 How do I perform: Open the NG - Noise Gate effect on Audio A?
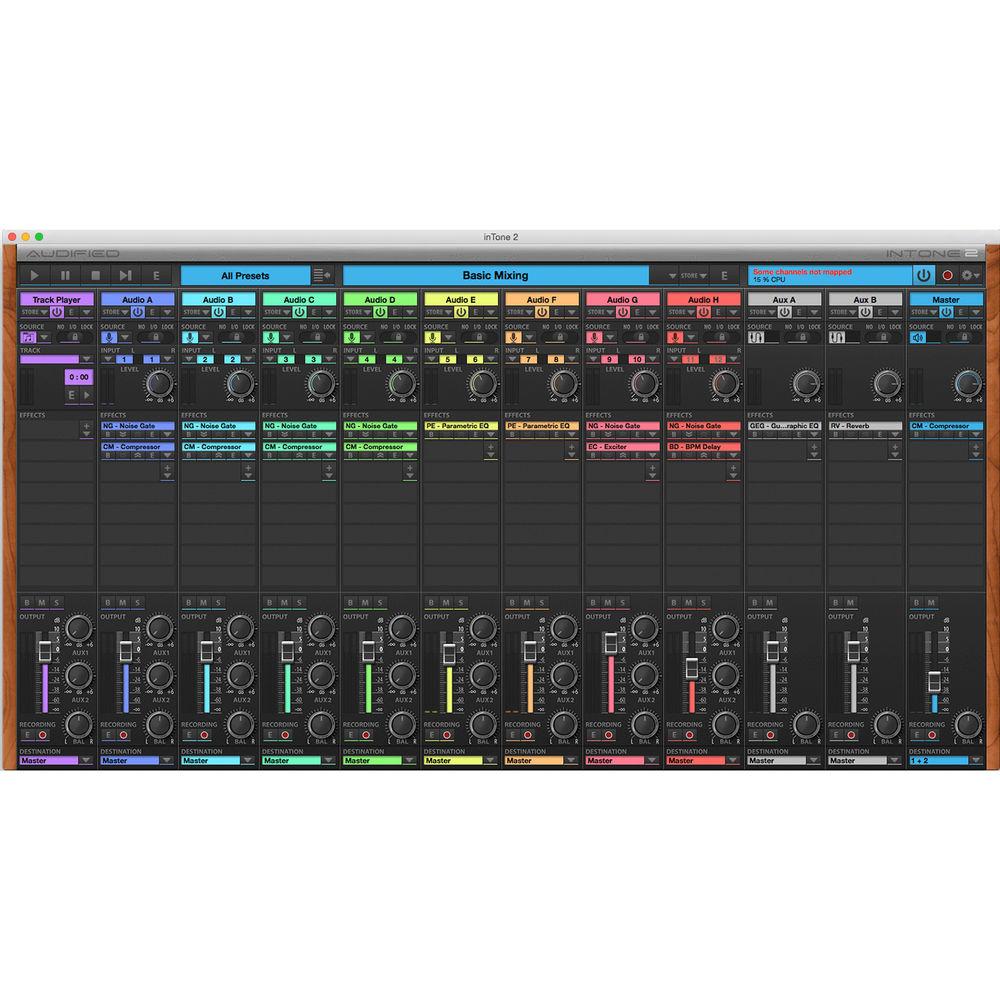130,426
